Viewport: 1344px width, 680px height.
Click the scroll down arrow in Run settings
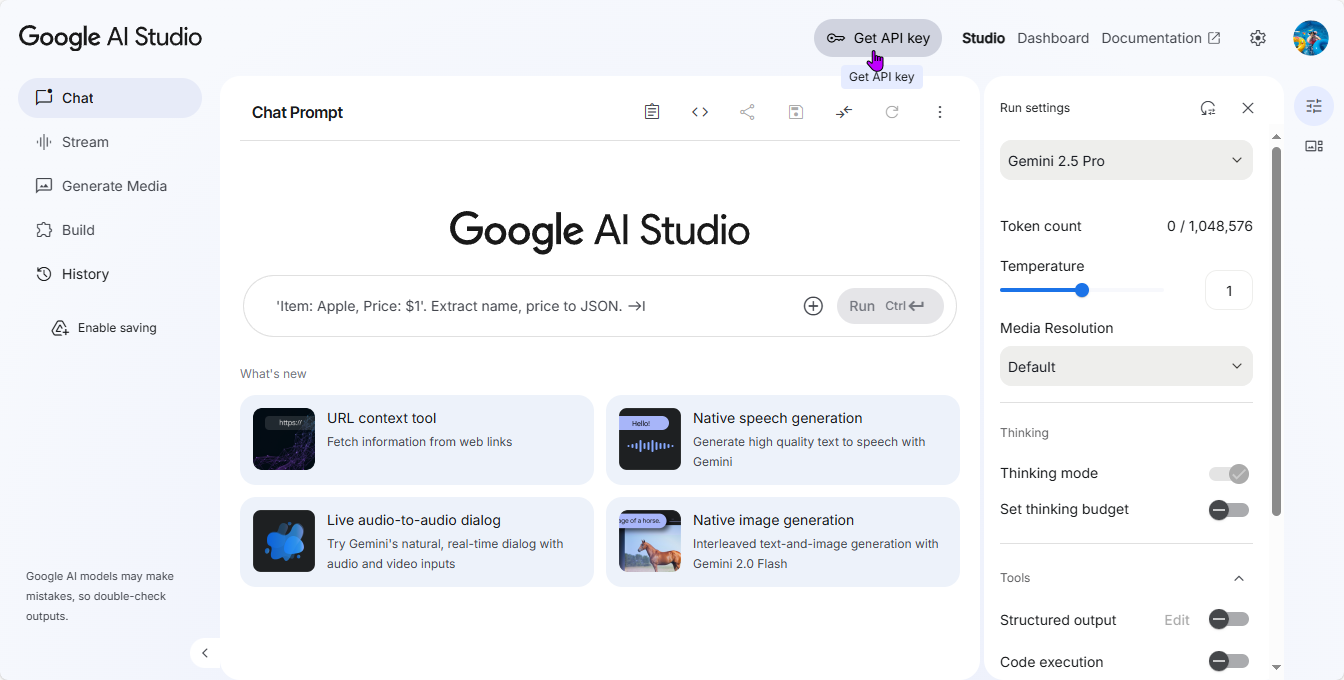pyautogui.click(x=1276, y=667)
